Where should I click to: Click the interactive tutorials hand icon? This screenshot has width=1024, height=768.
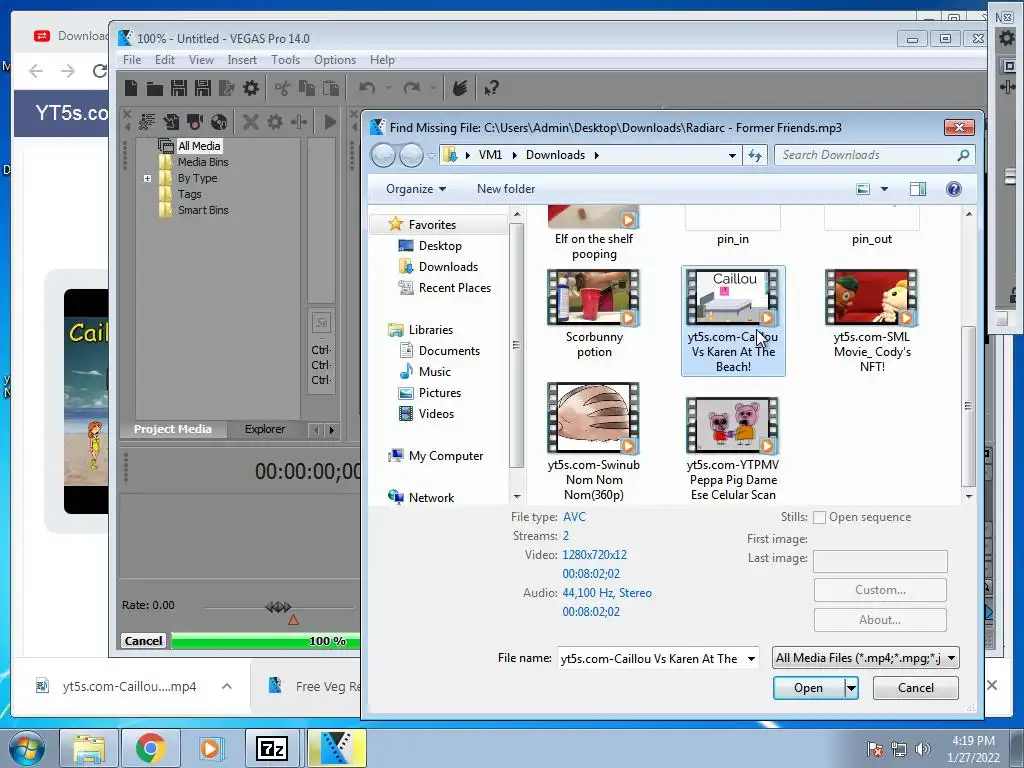(460, 88)
